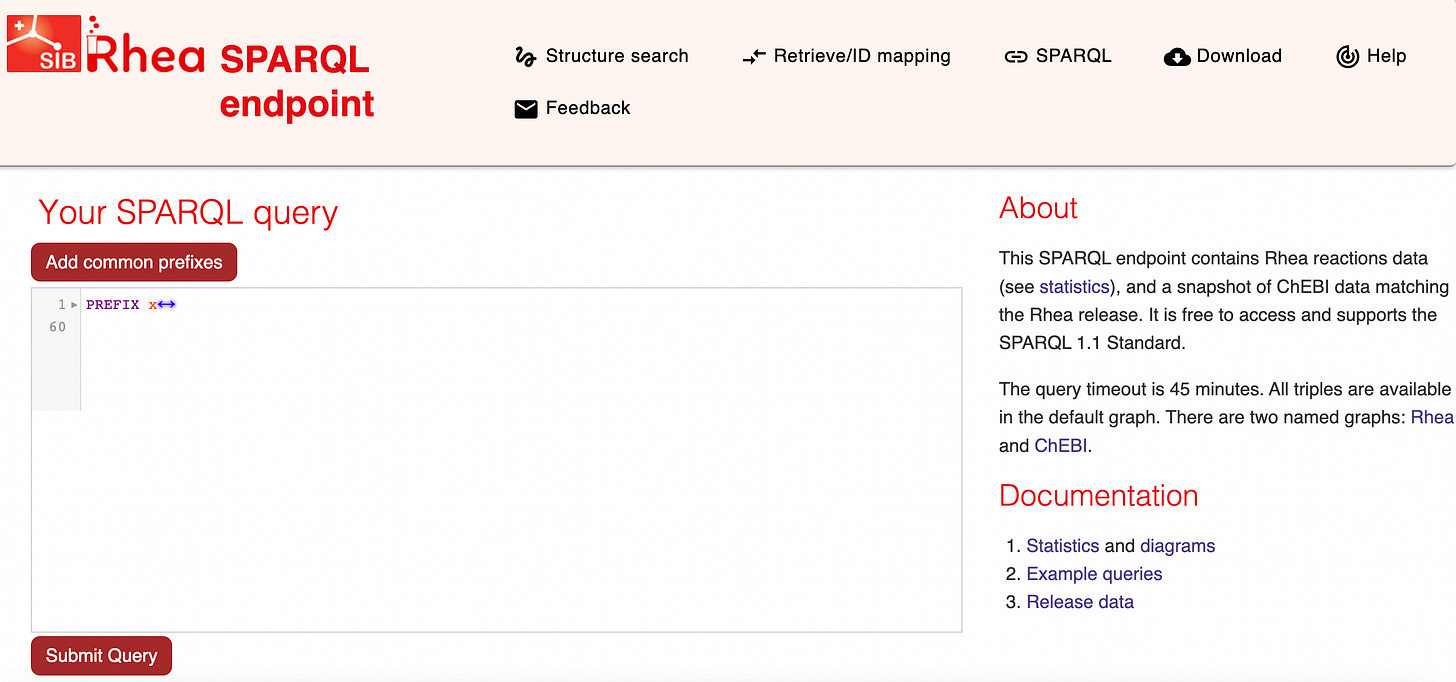Submit the SPARQL query

coord(101,655)
